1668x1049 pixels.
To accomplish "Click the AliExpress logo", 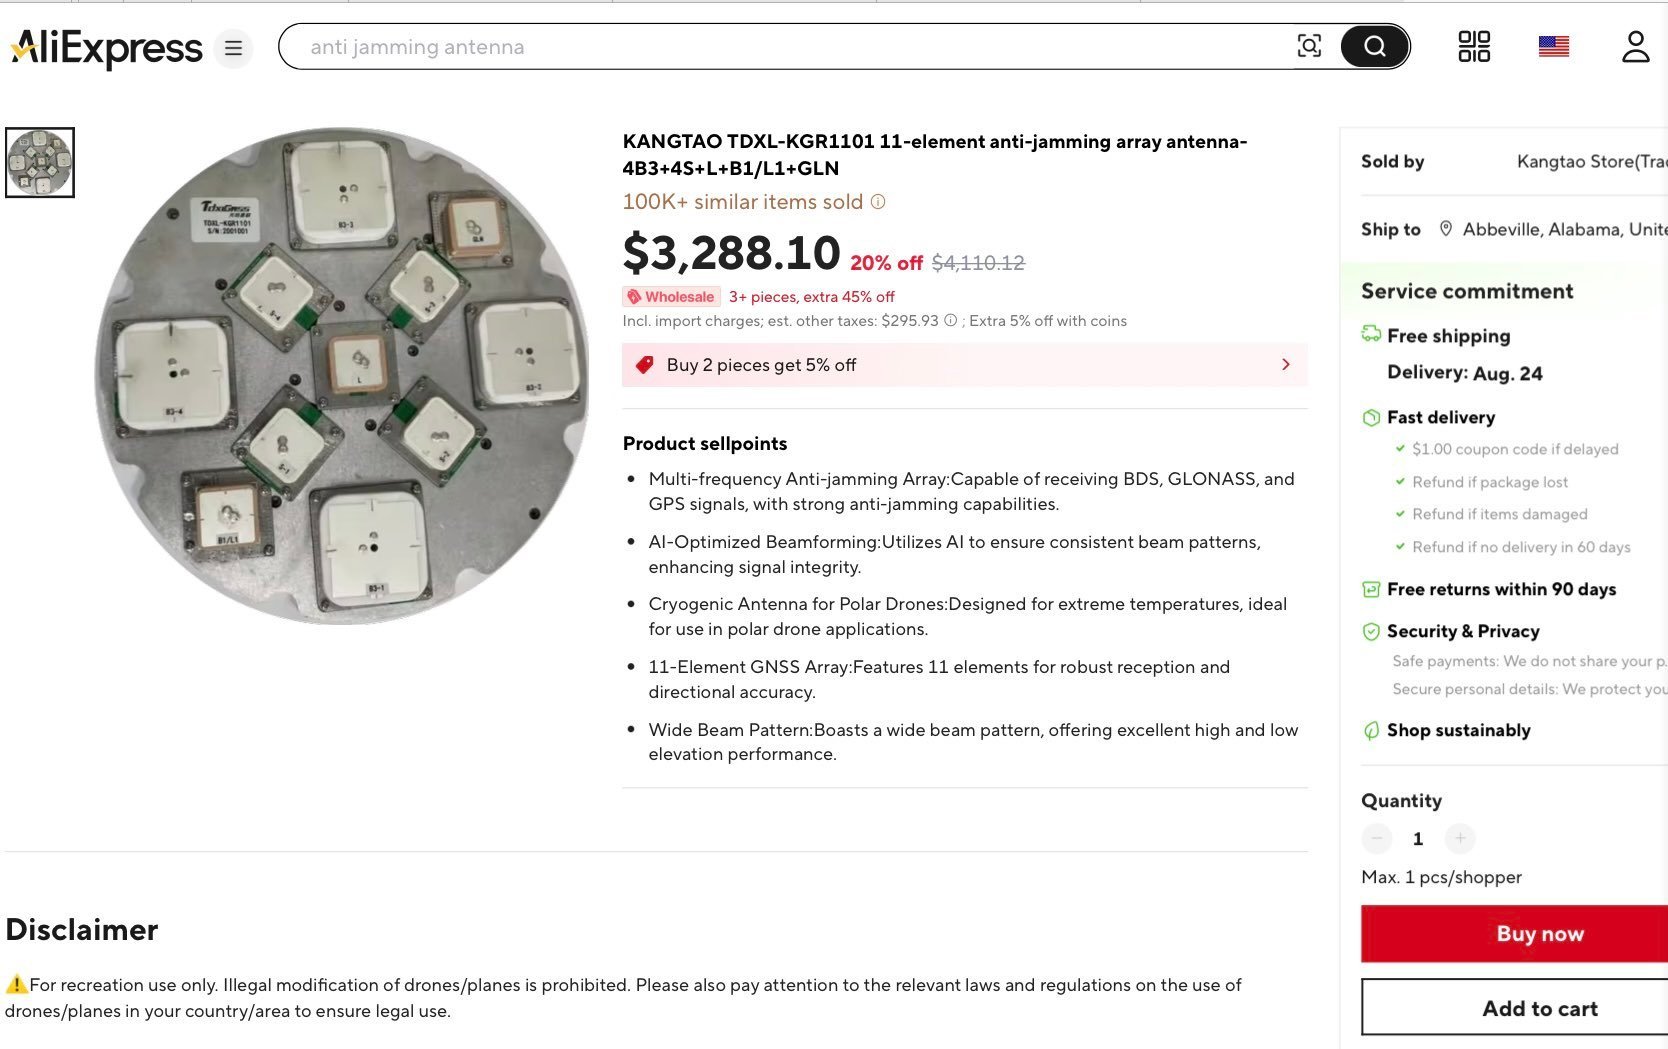I will [107, 48].
